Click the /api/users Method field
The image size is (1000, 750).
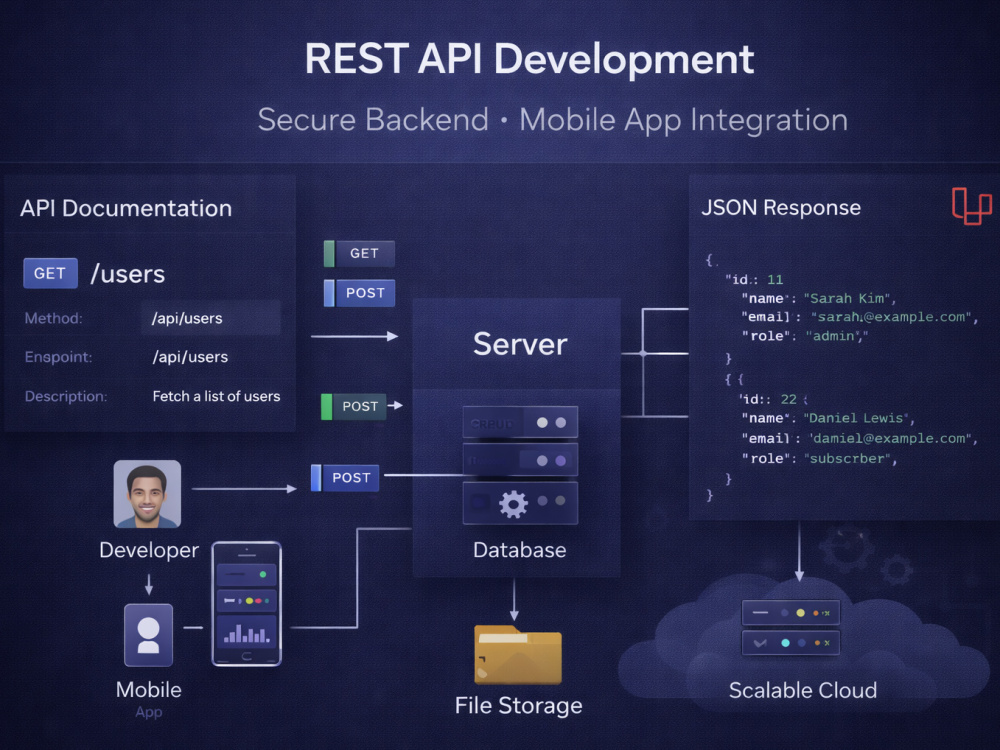[211, 318]
